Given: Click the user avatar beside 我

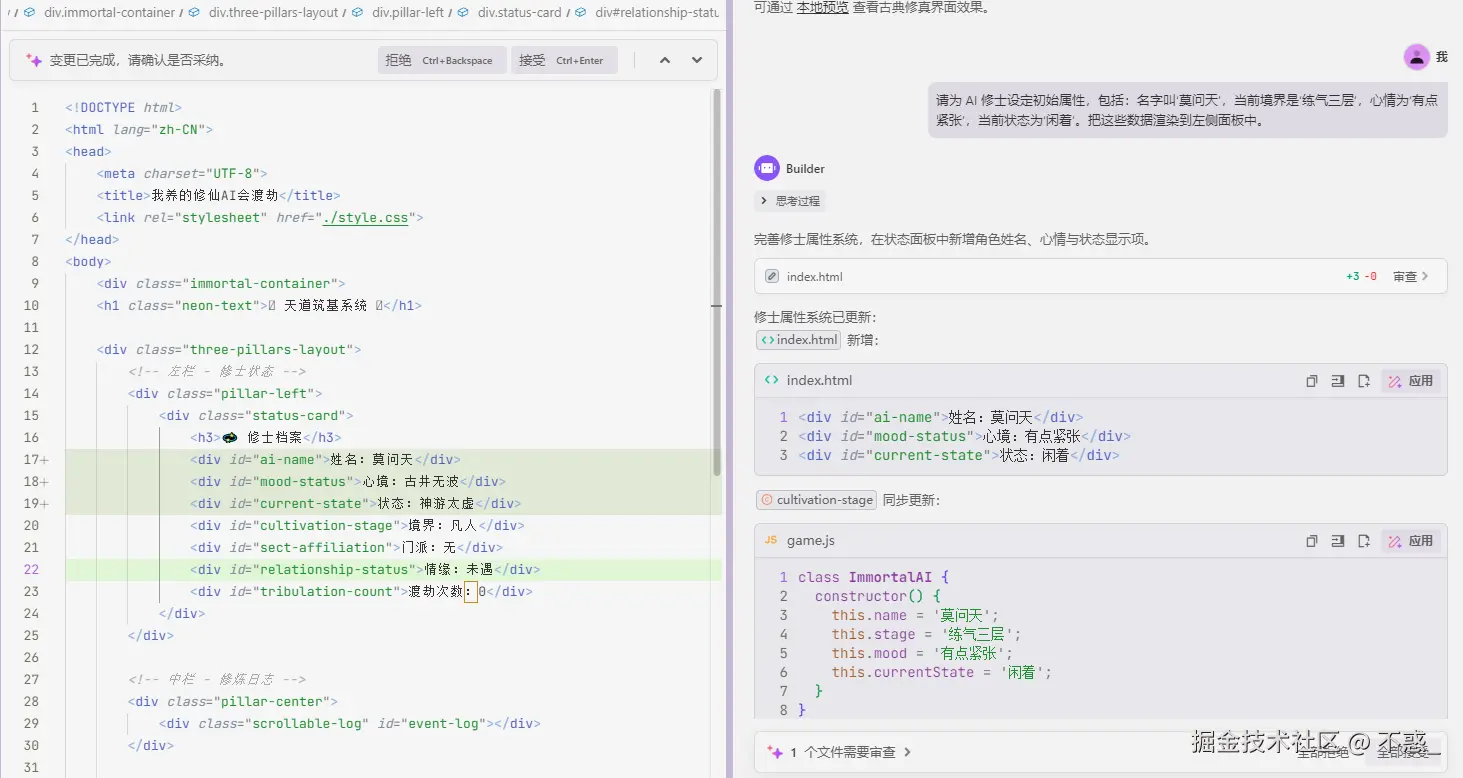Looking at the screenshot, I should 1416,57.
